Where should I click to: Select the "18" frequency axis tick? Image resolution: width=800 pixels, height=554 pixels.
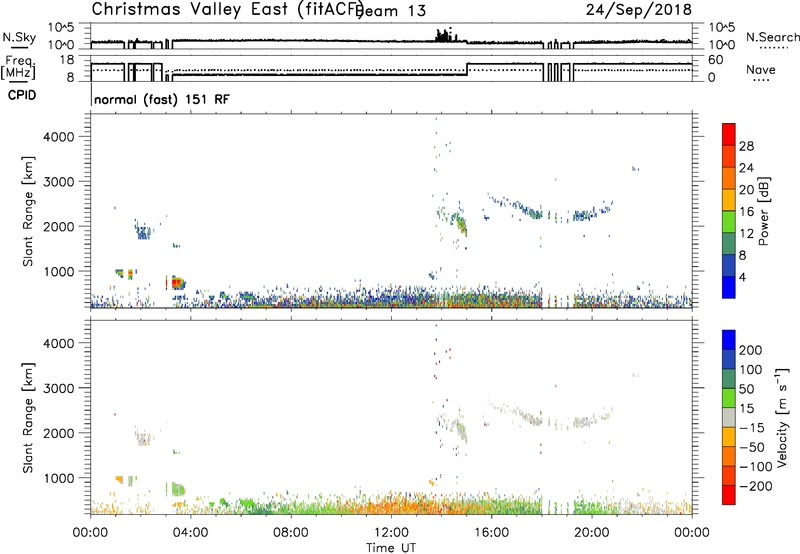pyautogui.click(x=67, y=60)
